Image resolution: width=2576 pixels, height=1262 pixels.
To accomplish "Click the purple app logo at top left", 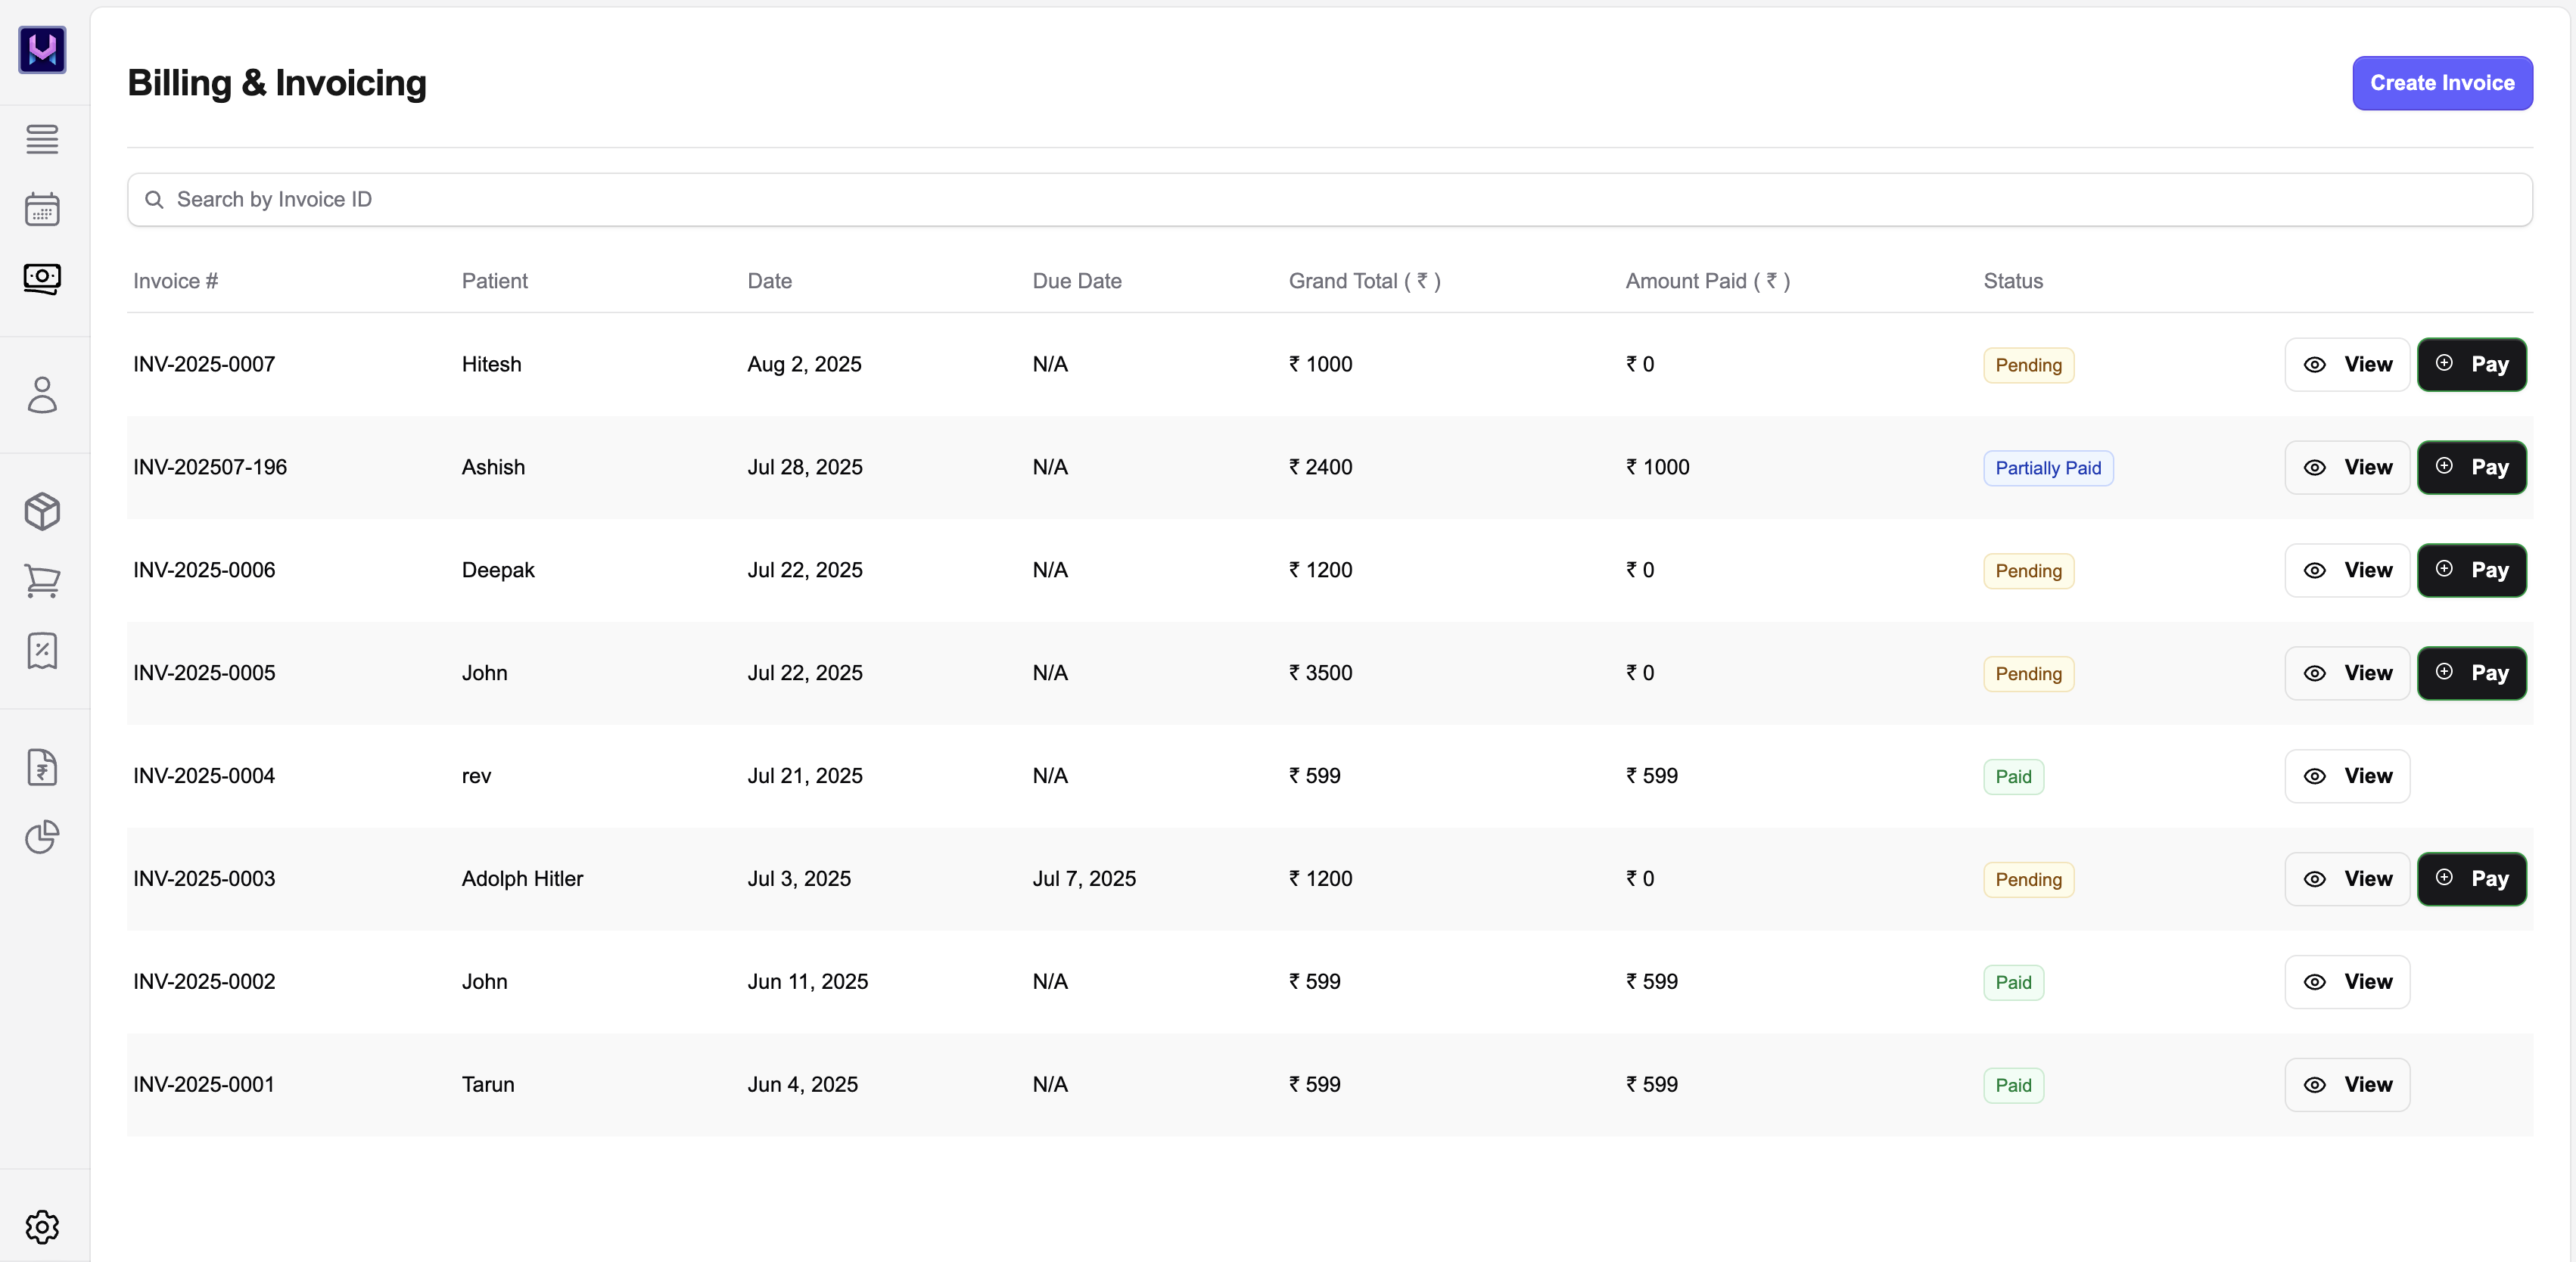I will click(x=41, y=50).
